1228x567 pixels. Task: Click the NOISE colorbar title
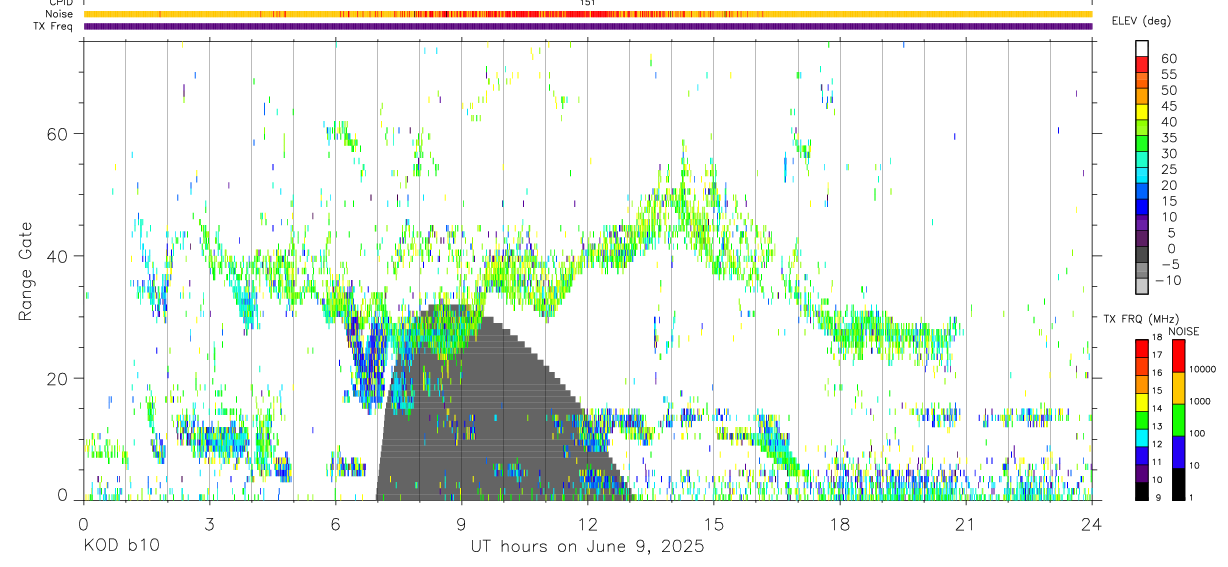click(x=1183, y=331)
